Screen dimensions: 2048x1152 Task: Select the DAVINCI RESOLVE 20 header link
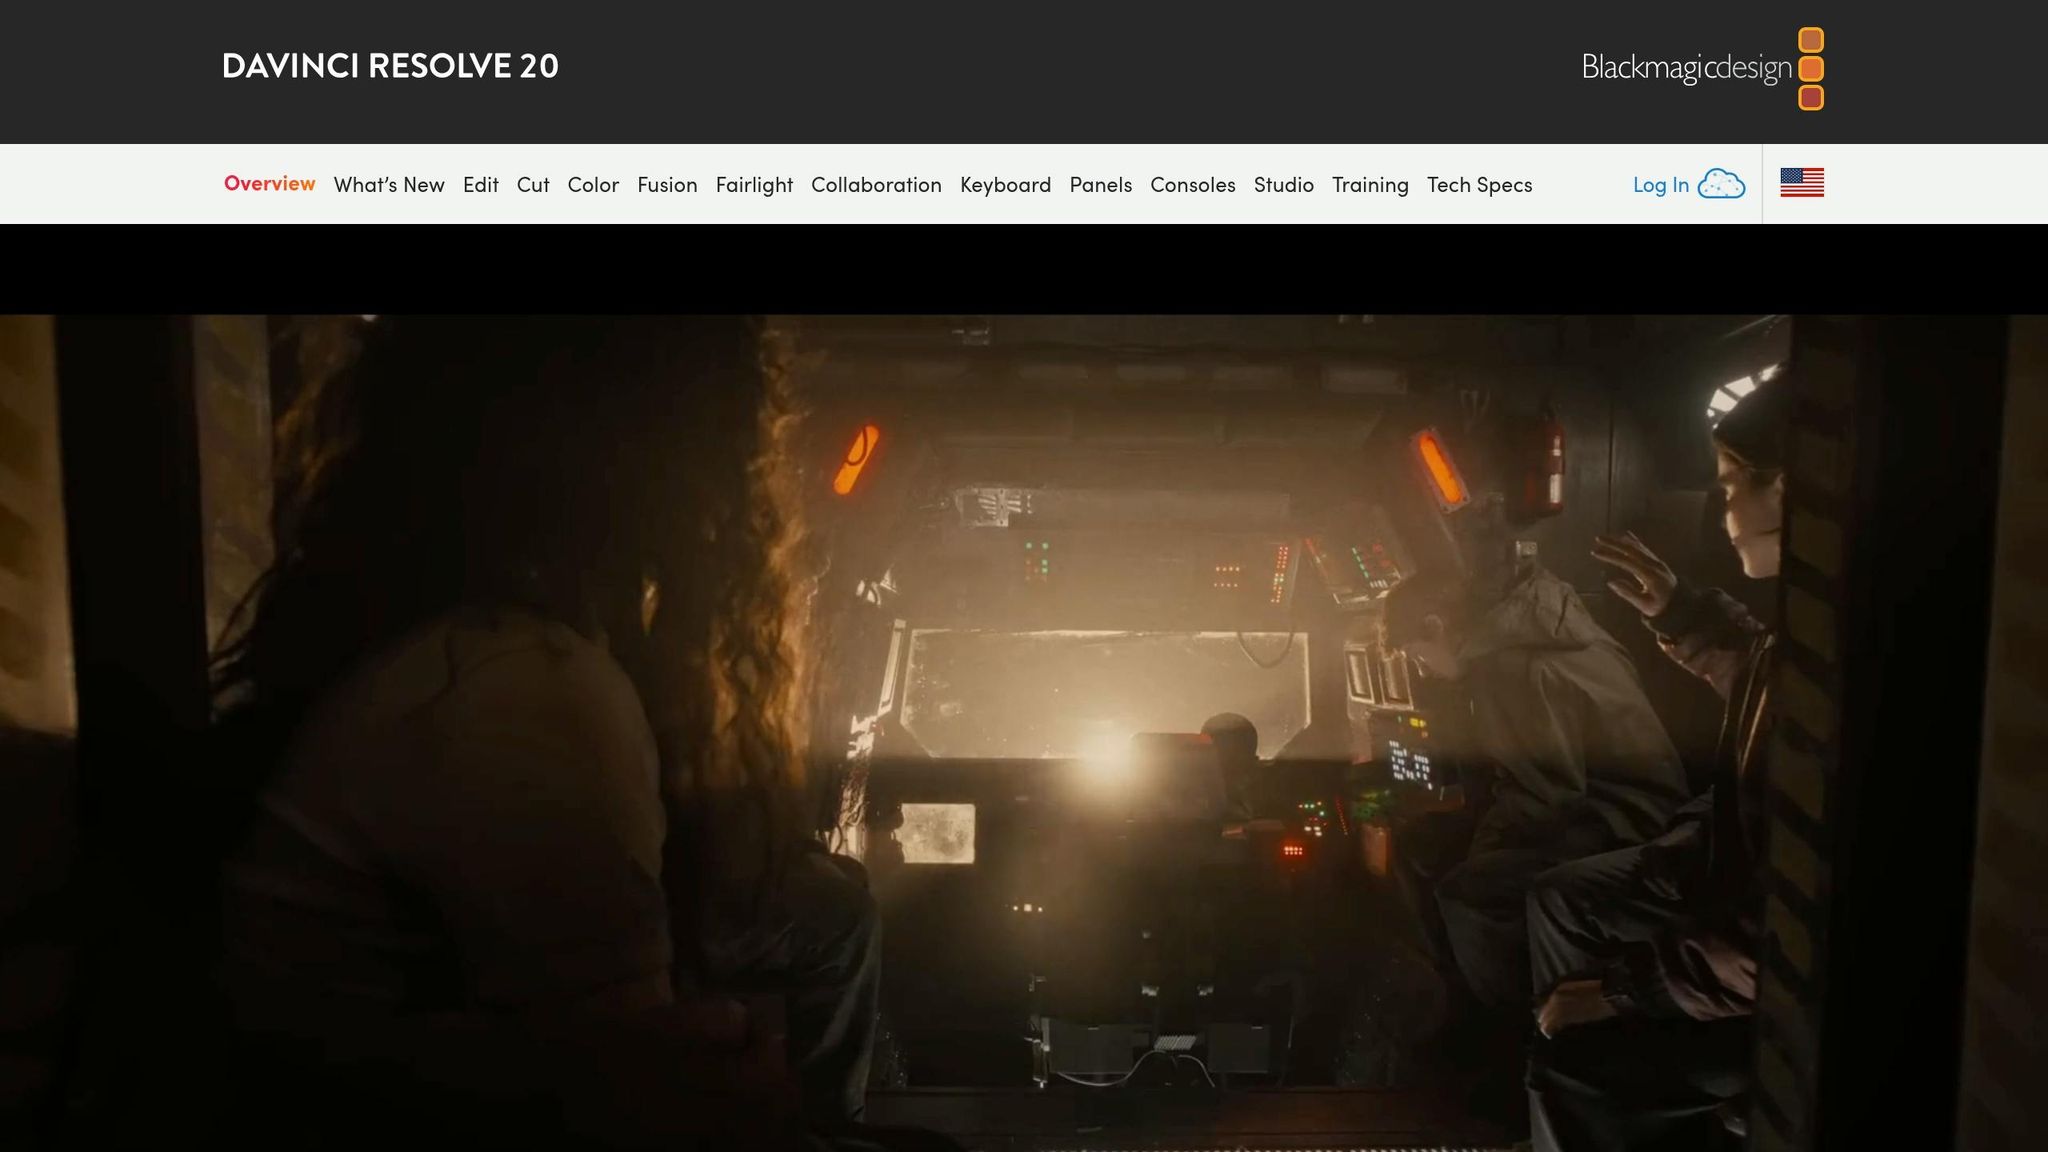point(389,67)
